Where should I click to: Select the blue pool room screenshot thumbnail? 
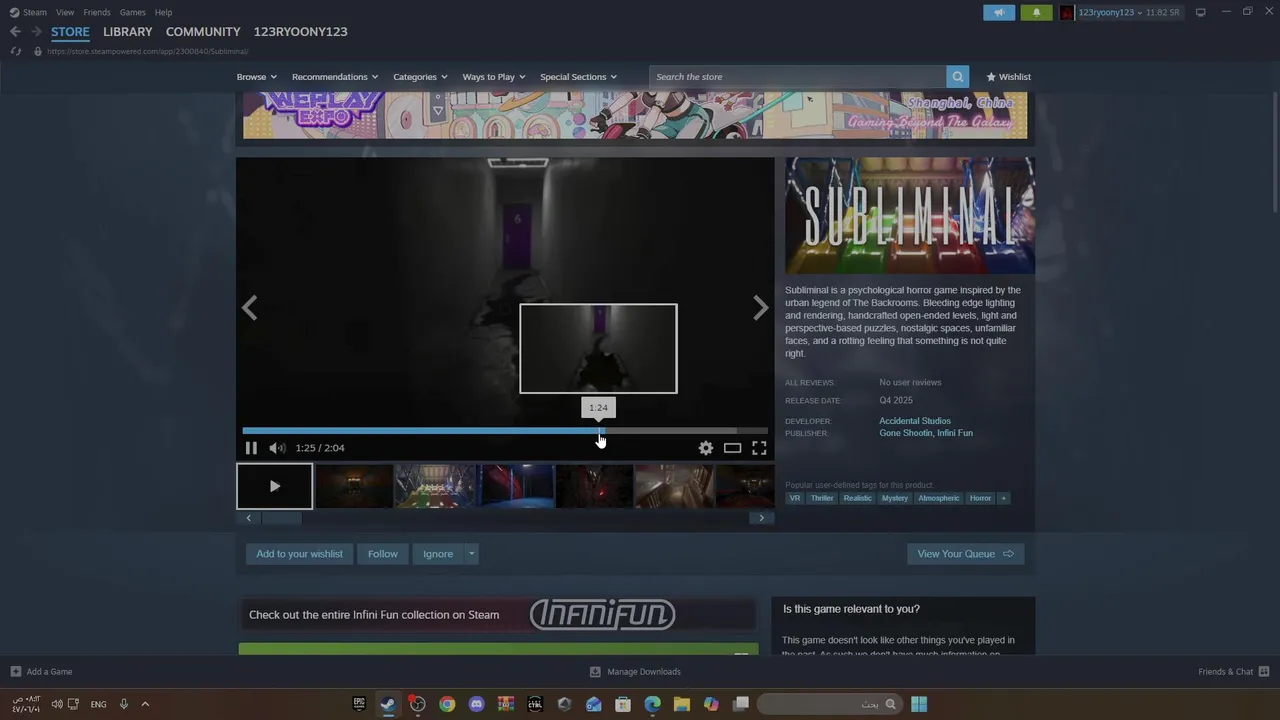coord(515,486)
